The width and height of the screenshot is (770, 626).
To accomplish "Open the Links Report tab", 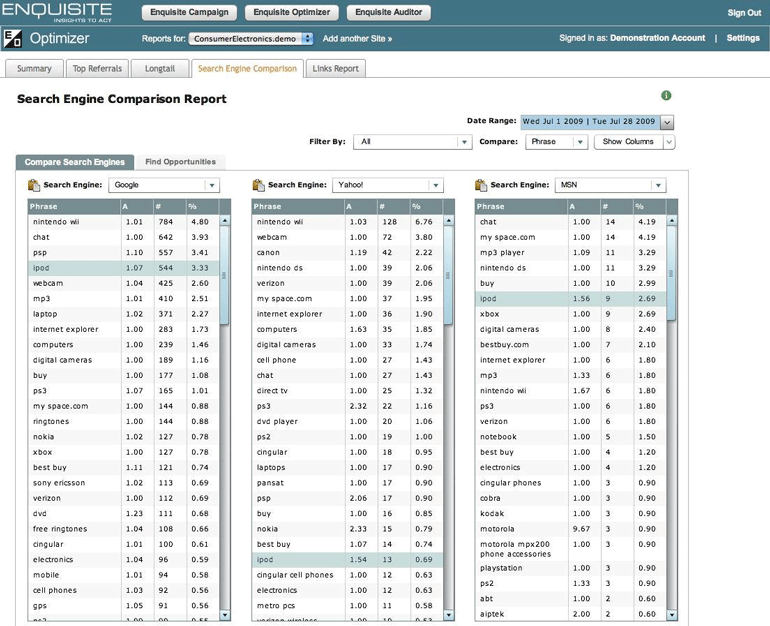I will tap(335, 69).
